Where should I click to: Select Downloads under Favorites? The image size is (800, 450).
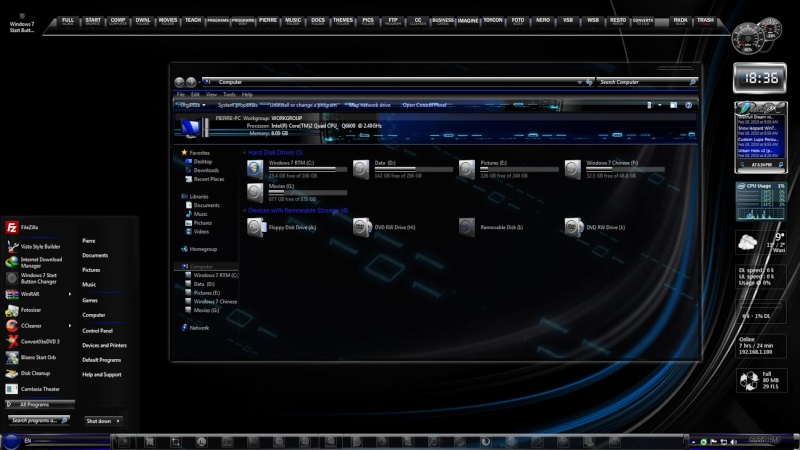(202, 170)
